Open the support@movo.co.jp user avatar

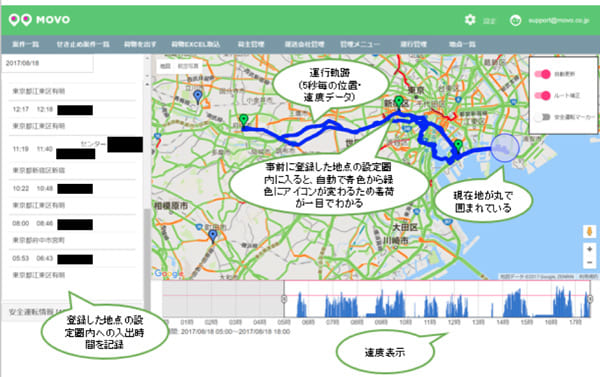515,20
